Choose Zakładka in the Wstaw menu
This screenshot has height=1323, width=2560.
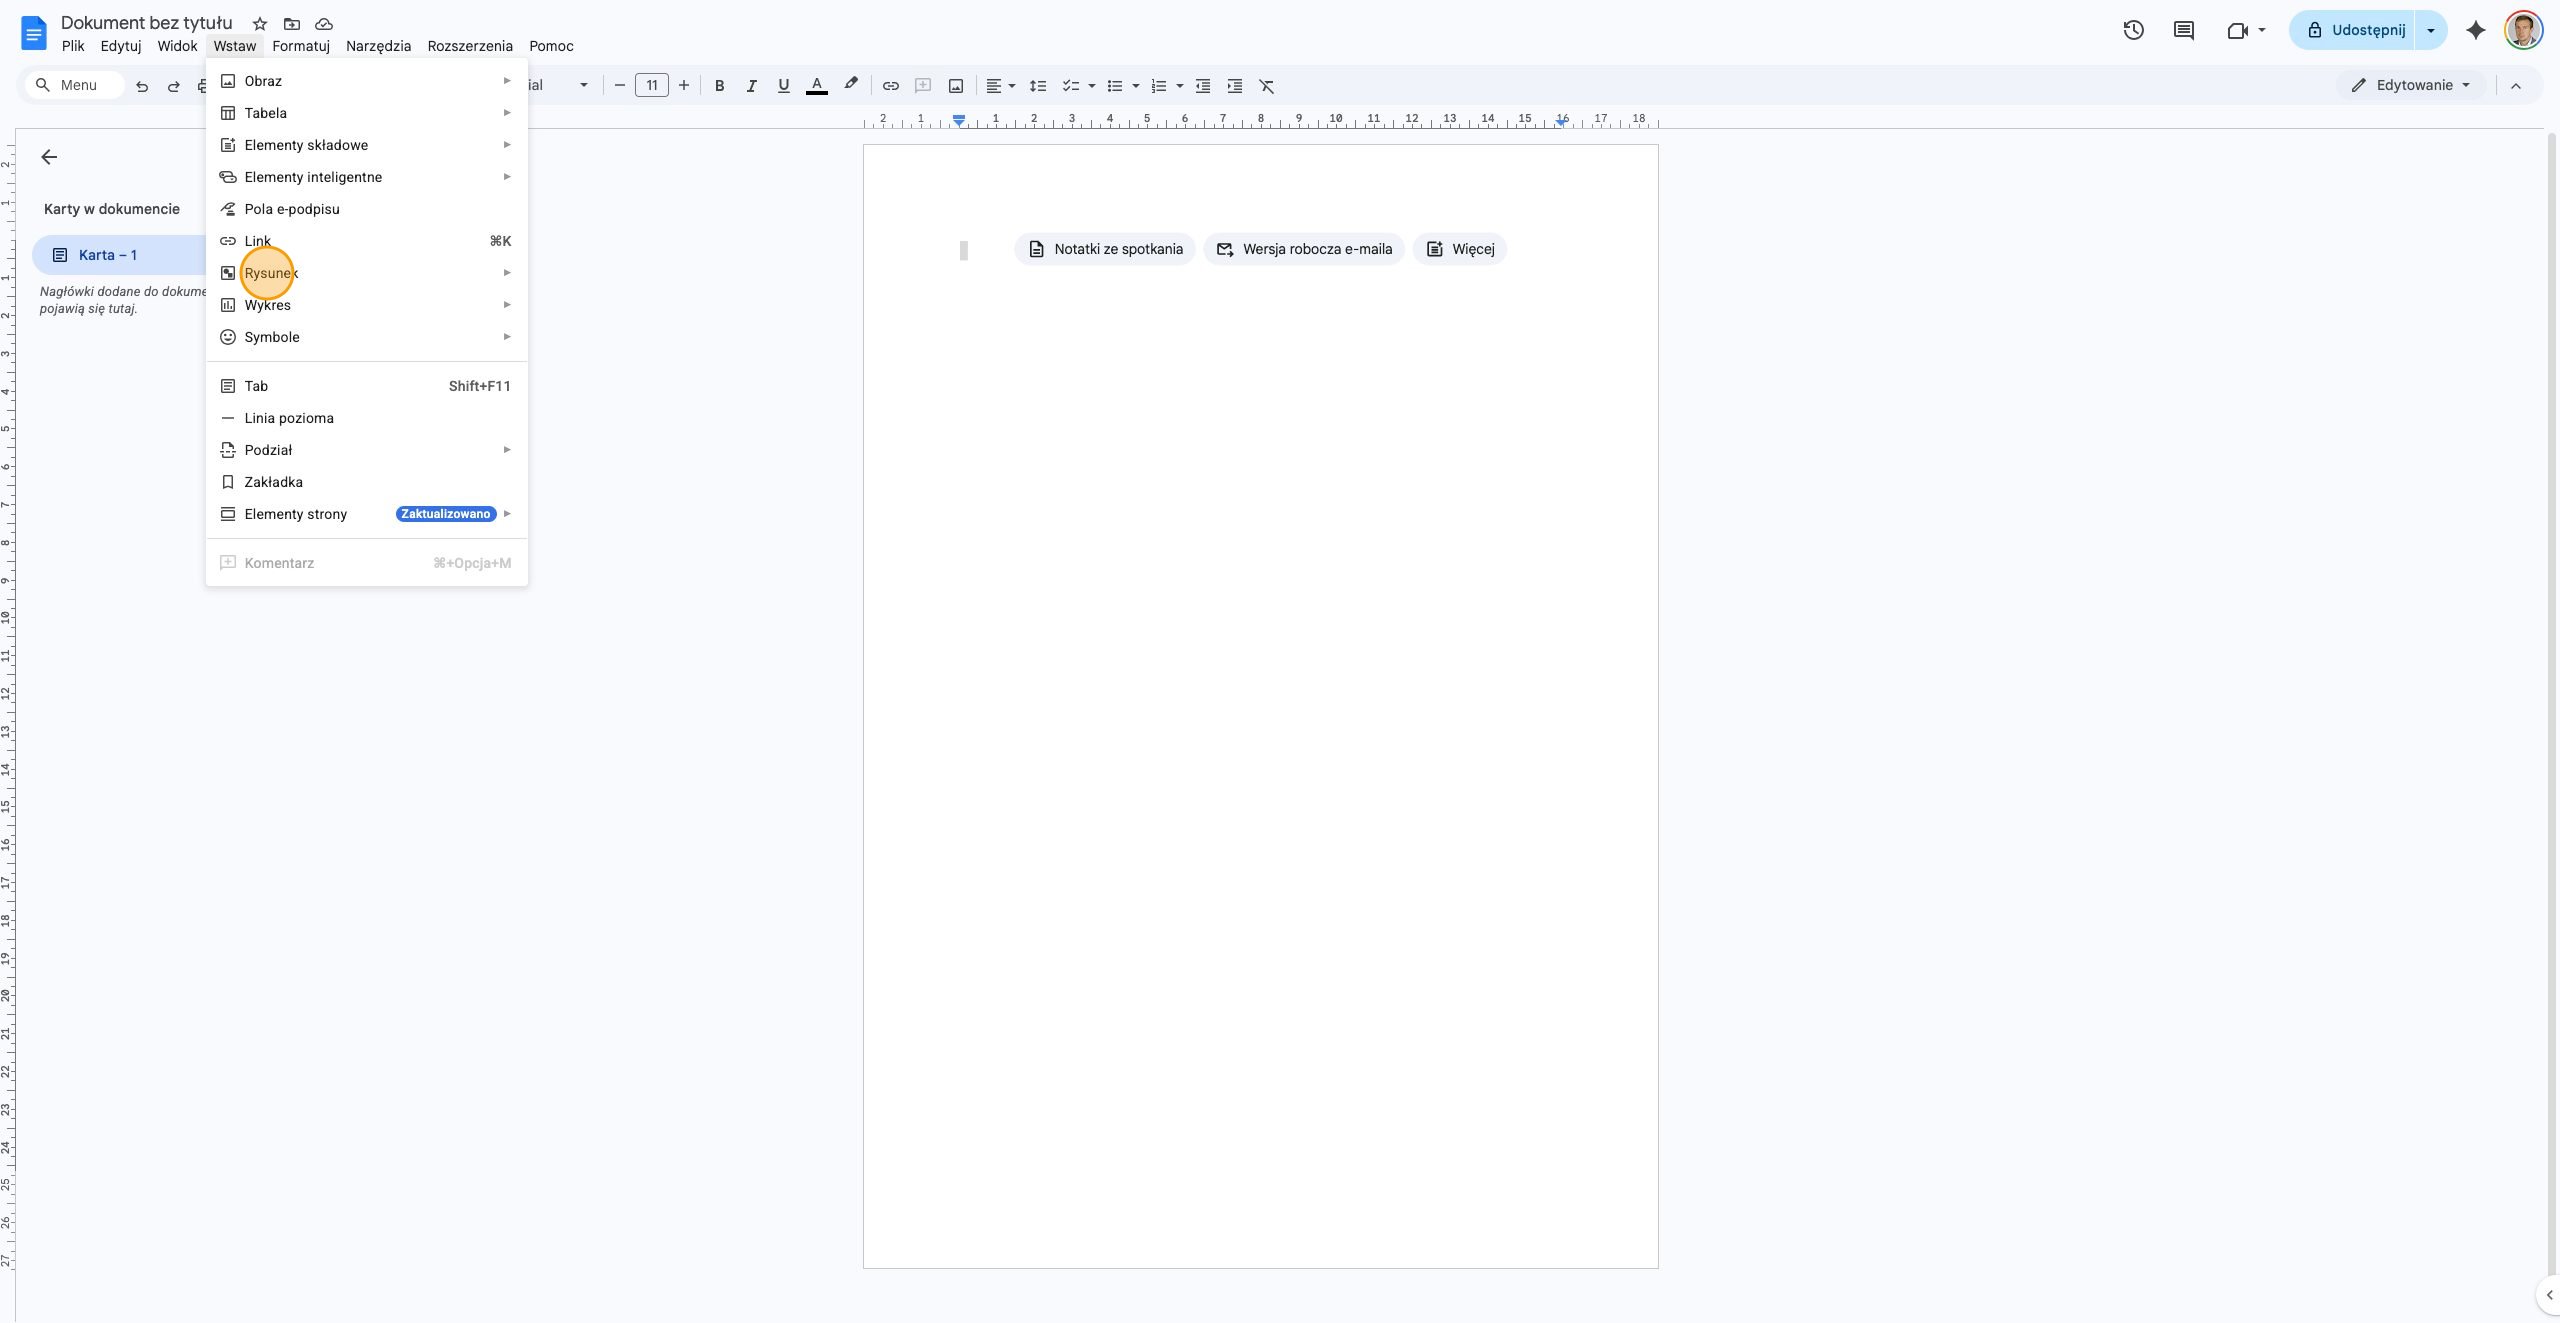(x=366, y=482)
